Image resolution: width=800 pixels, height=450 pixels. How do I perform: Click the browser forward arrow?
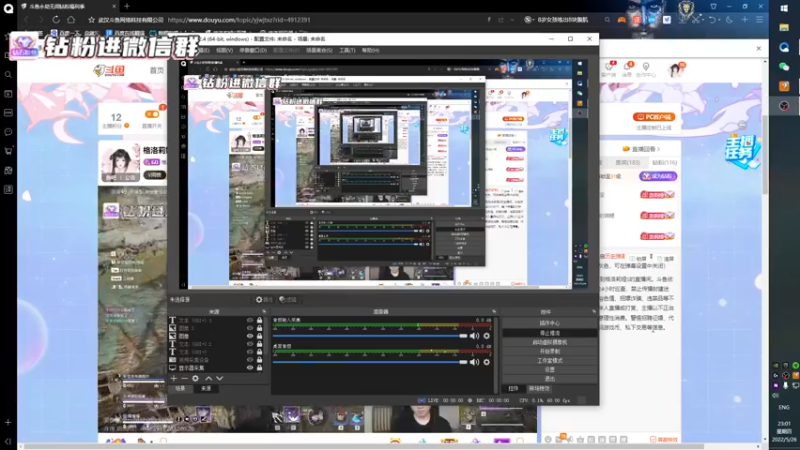41,19
